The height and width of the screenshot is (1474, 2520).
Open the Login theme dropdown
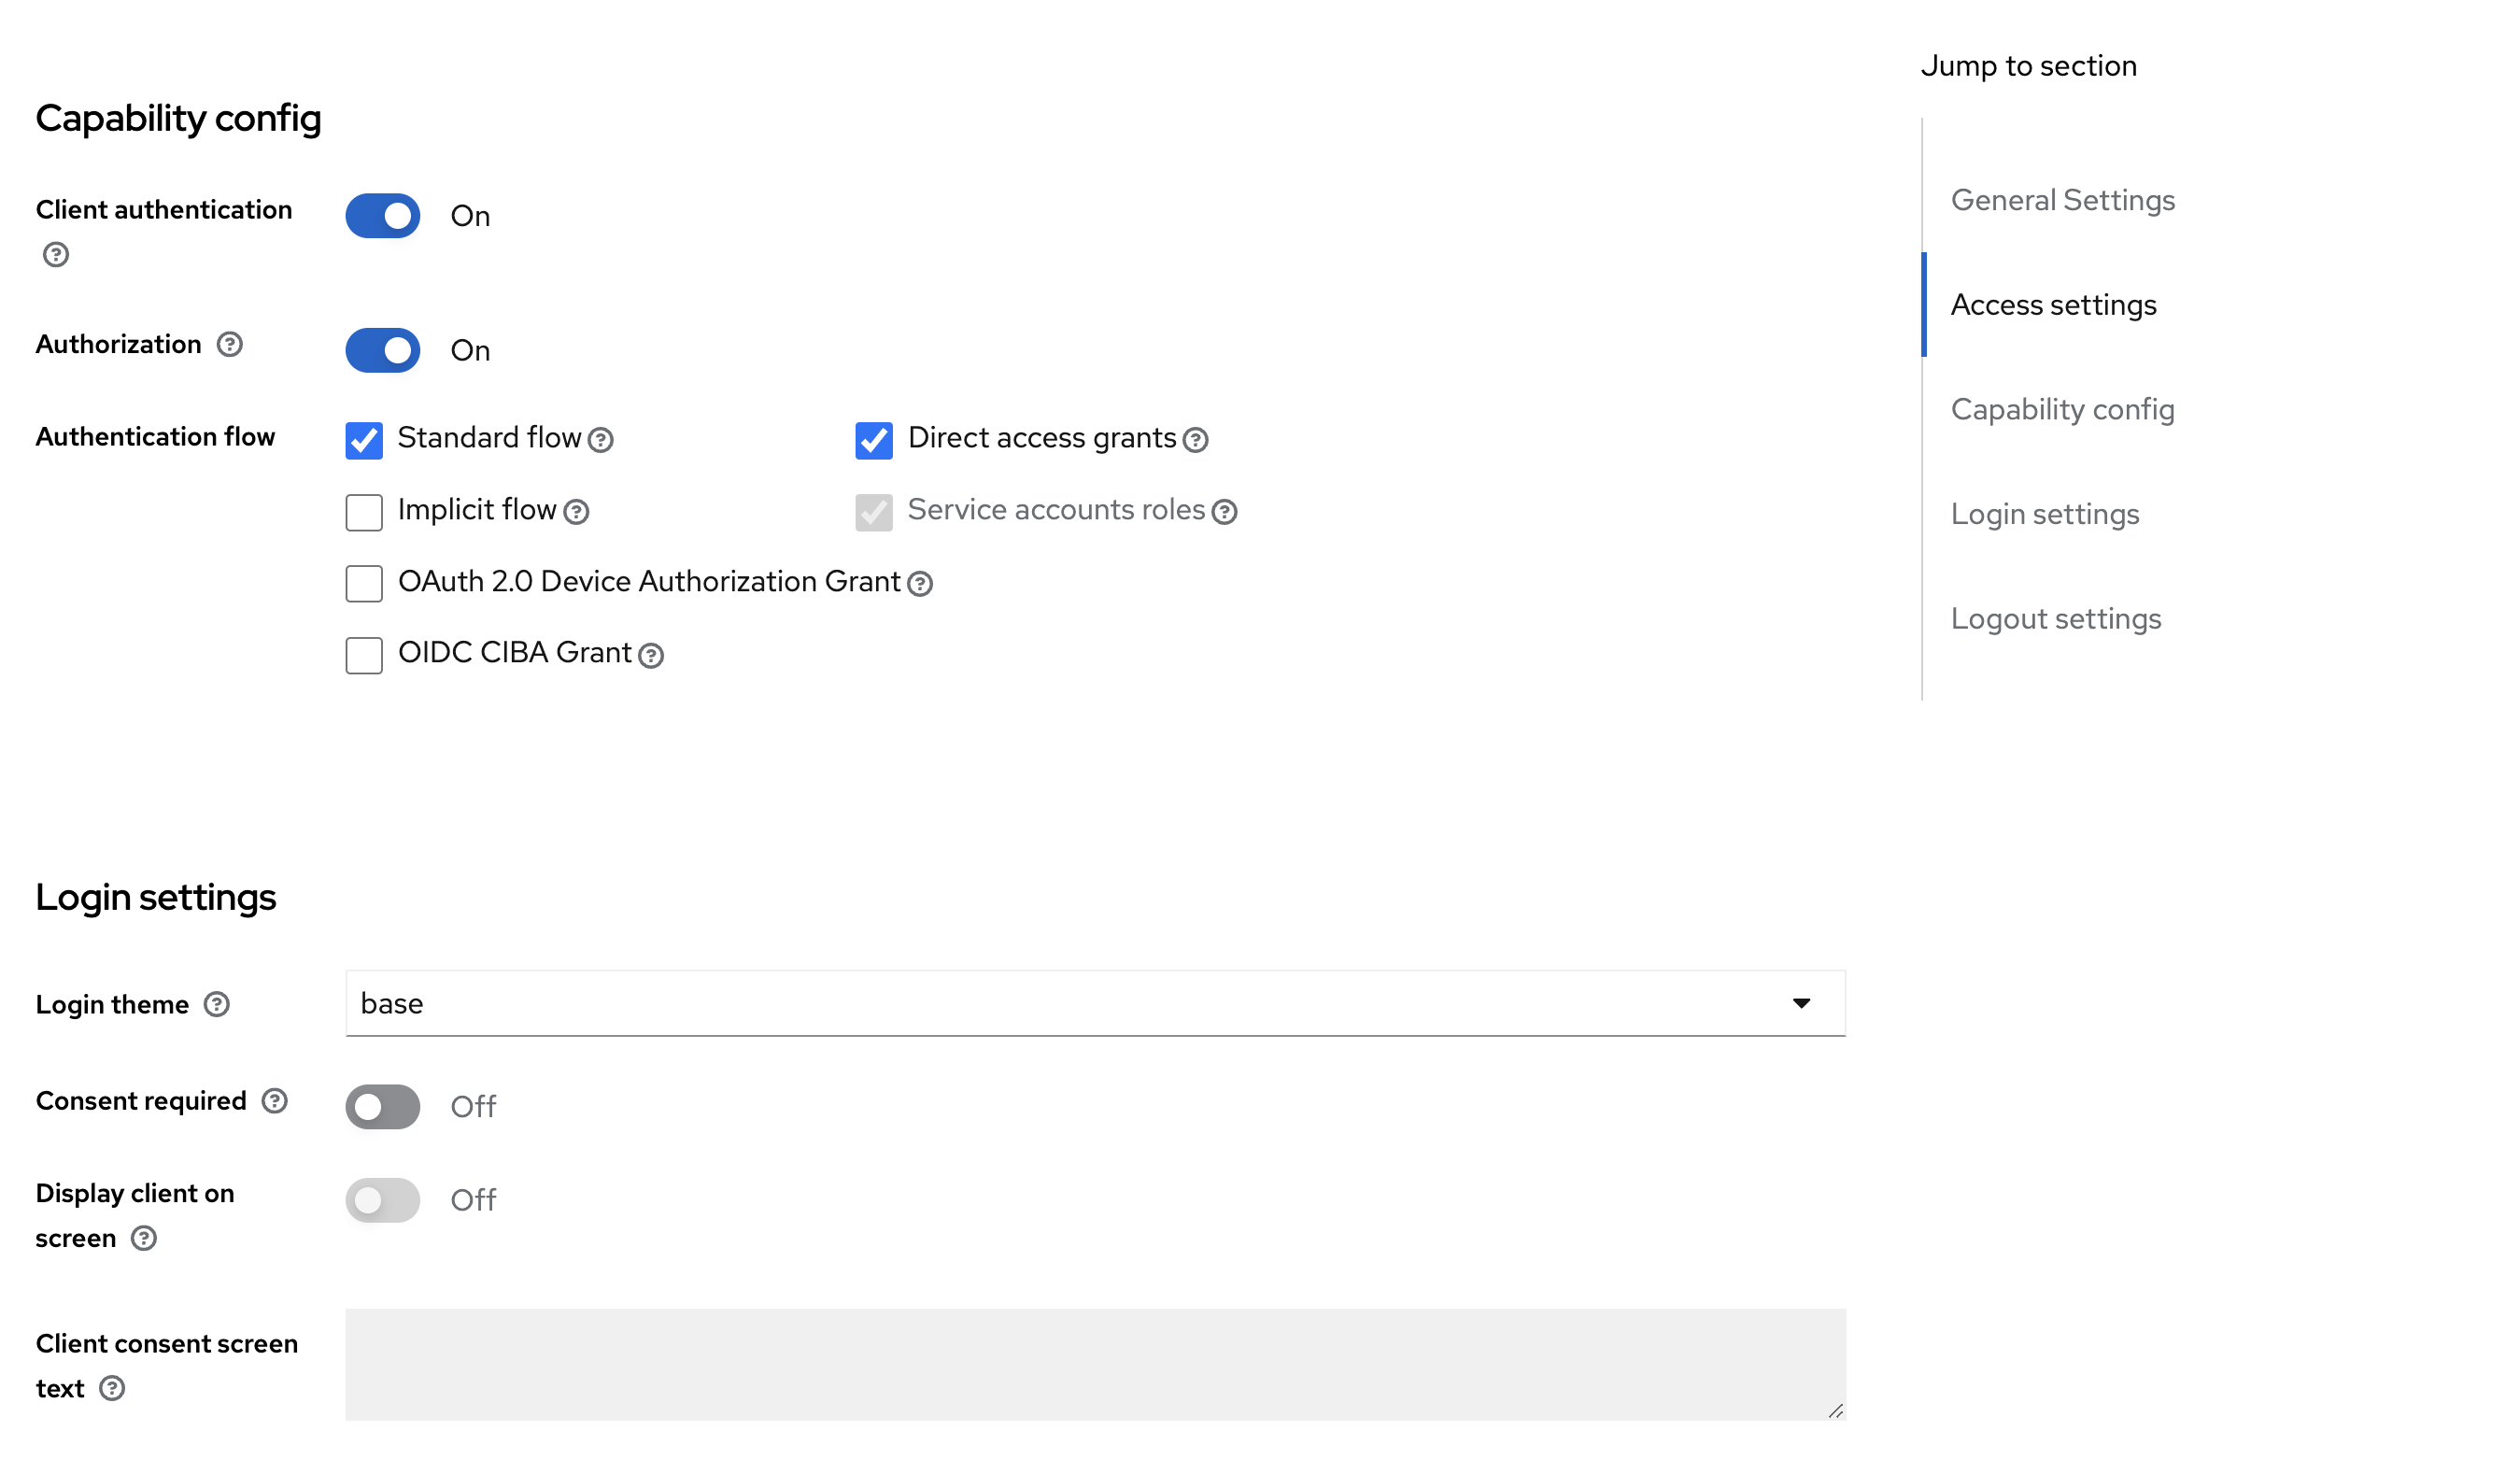(1095, 1003)
